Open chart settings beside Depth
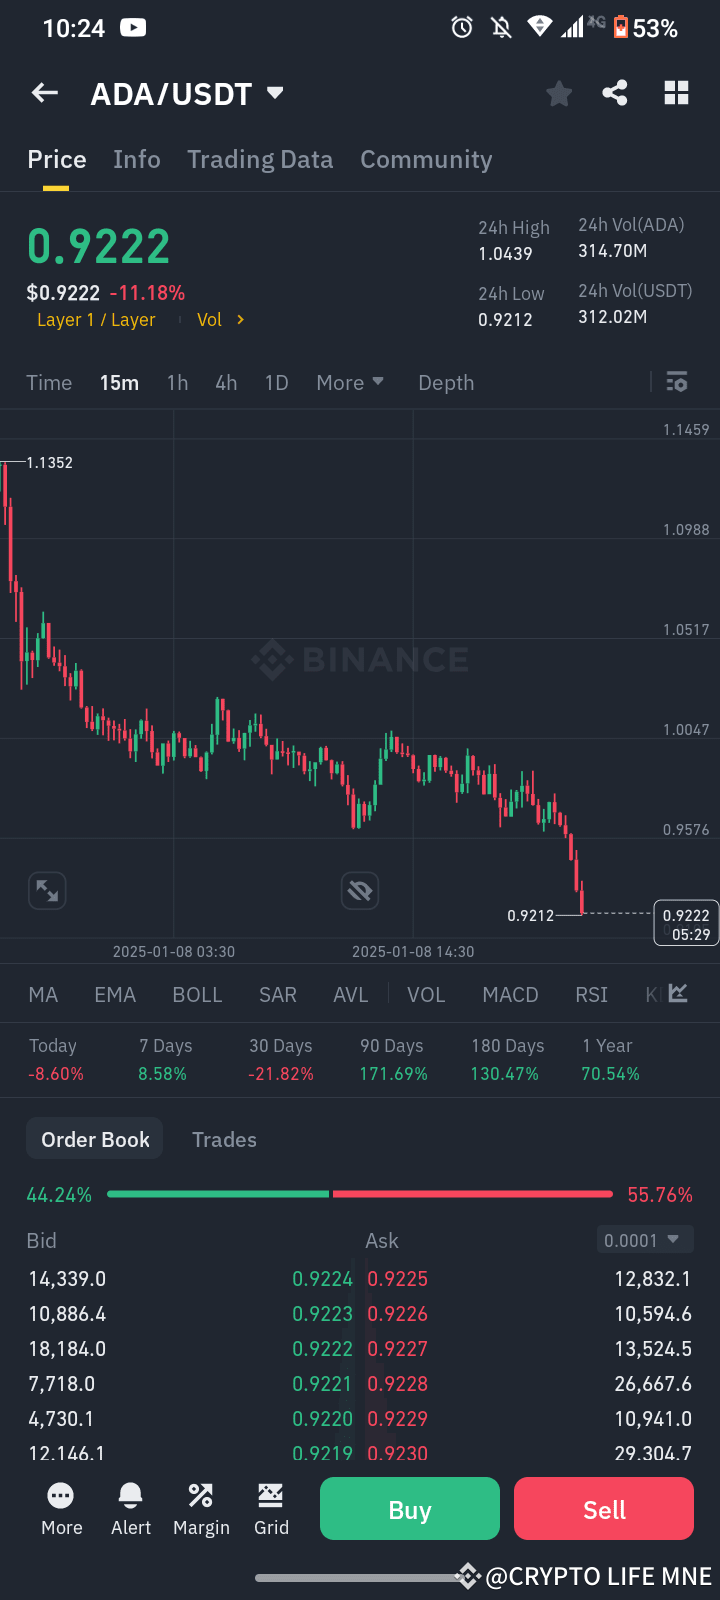720x1600 pixels. coord(676,382)
